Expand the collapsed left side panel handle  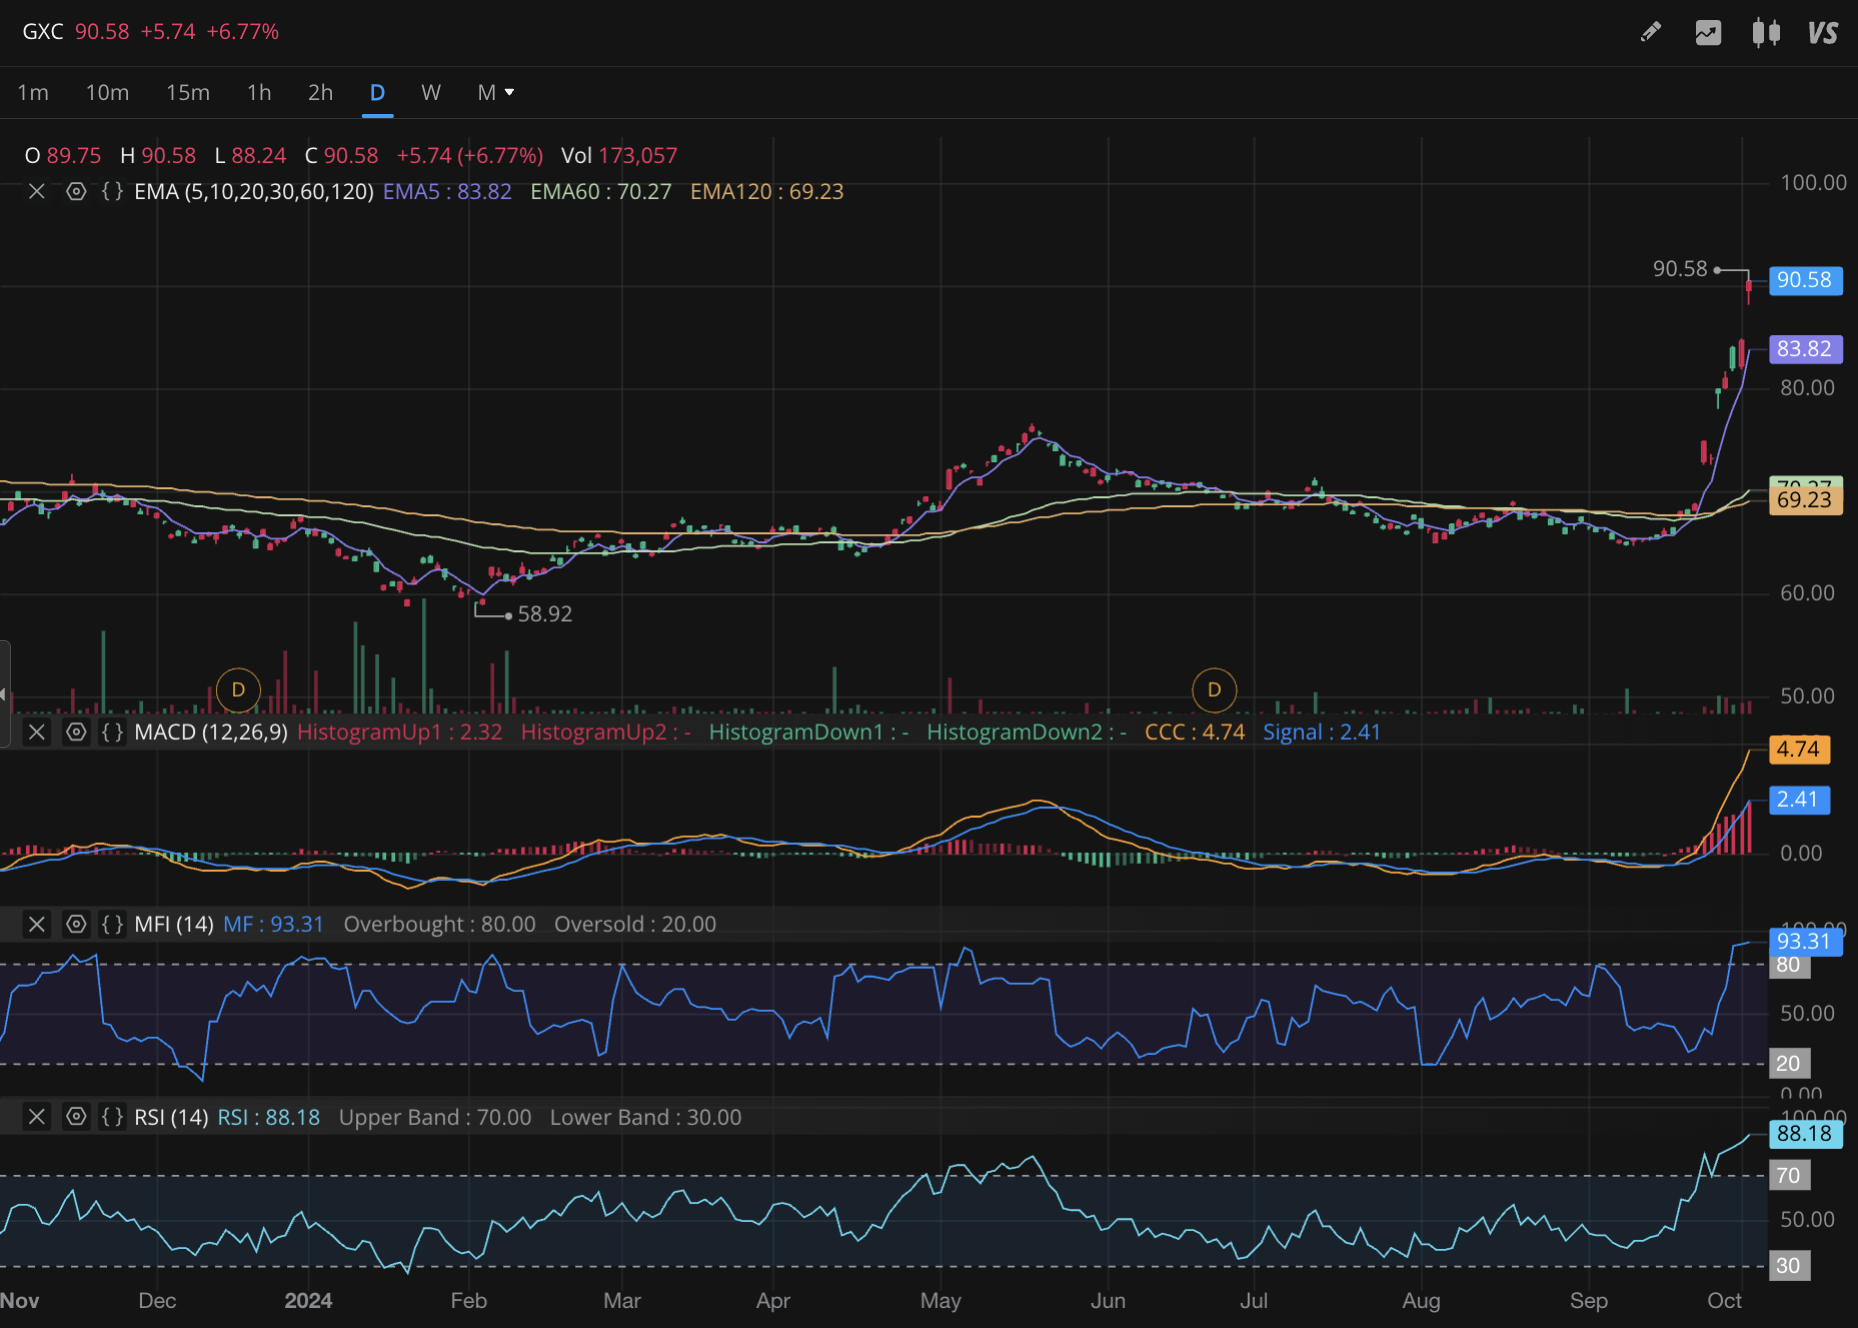coord(4,694)
